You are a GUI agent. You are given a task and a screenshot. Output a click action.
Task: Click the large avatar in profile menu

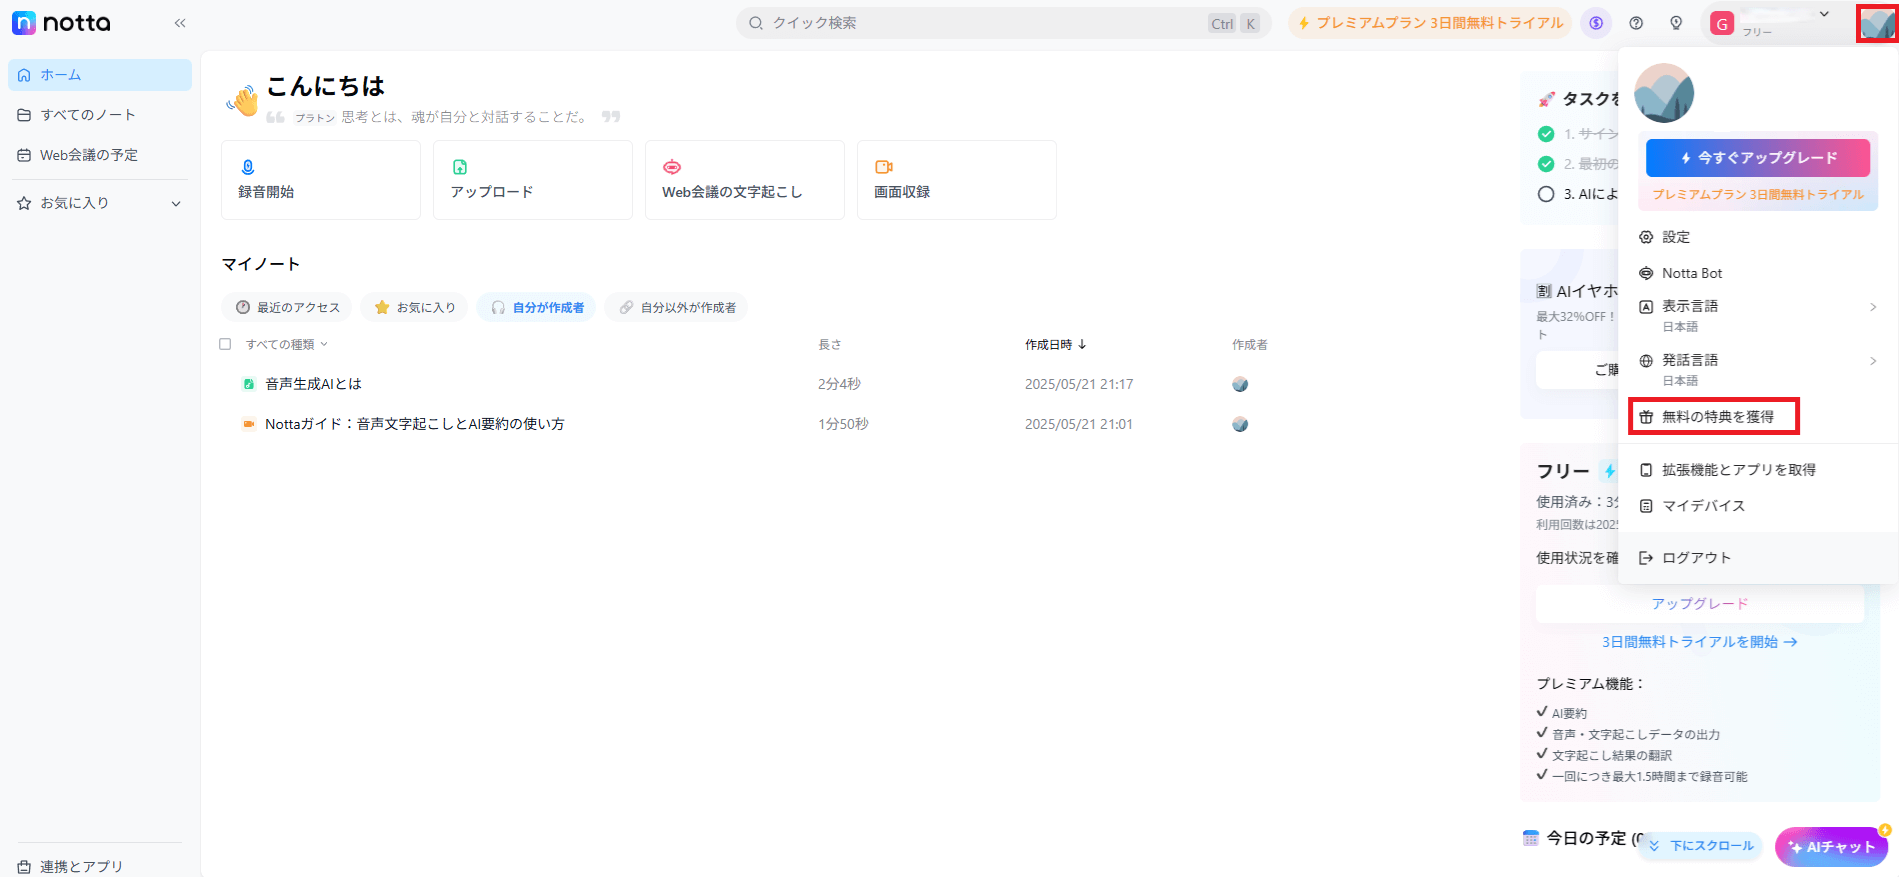(1664, 93)
